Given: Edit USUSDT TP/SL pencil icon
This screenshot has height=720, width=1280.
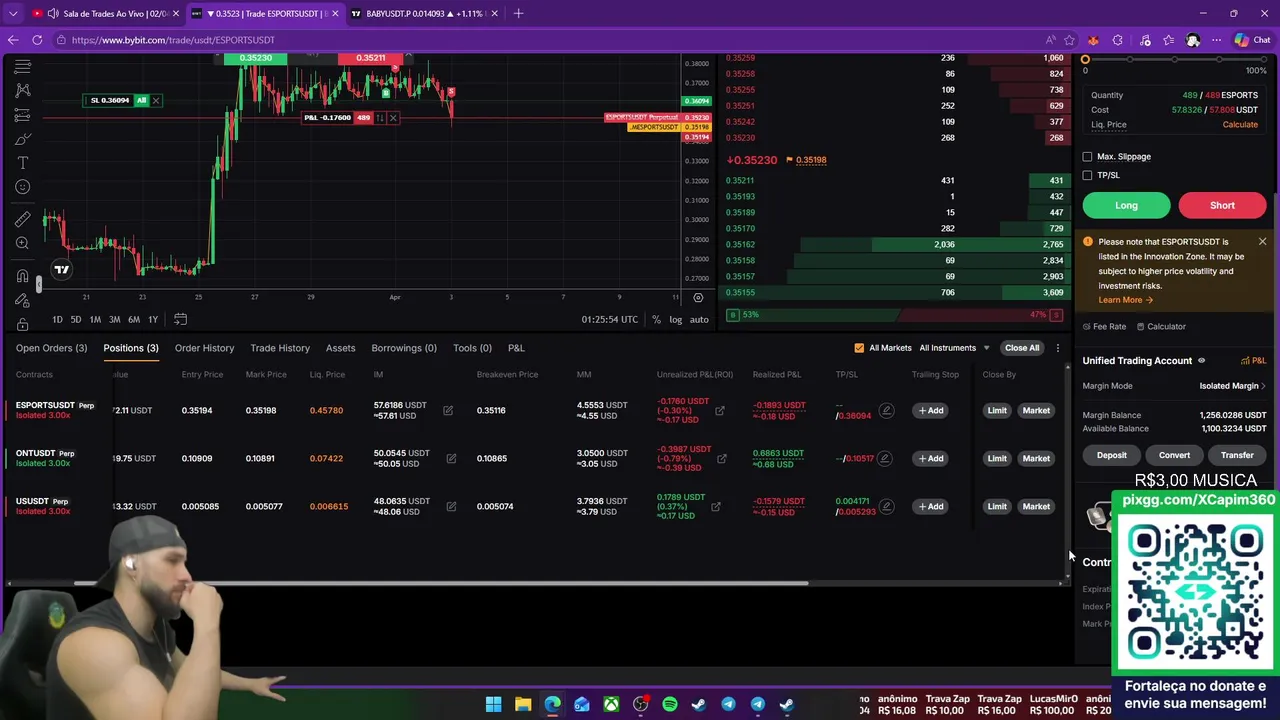Looking at the screenshot, I should point(886,506).
